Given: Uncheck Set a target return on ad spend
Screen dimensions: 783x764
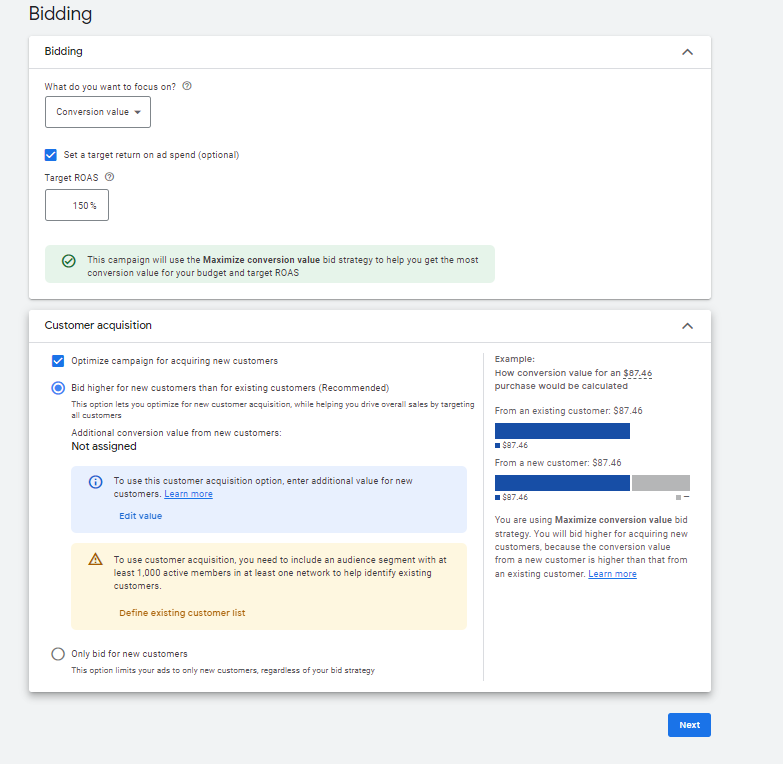Looking at the screenshot, I should [x=51, y=155].
